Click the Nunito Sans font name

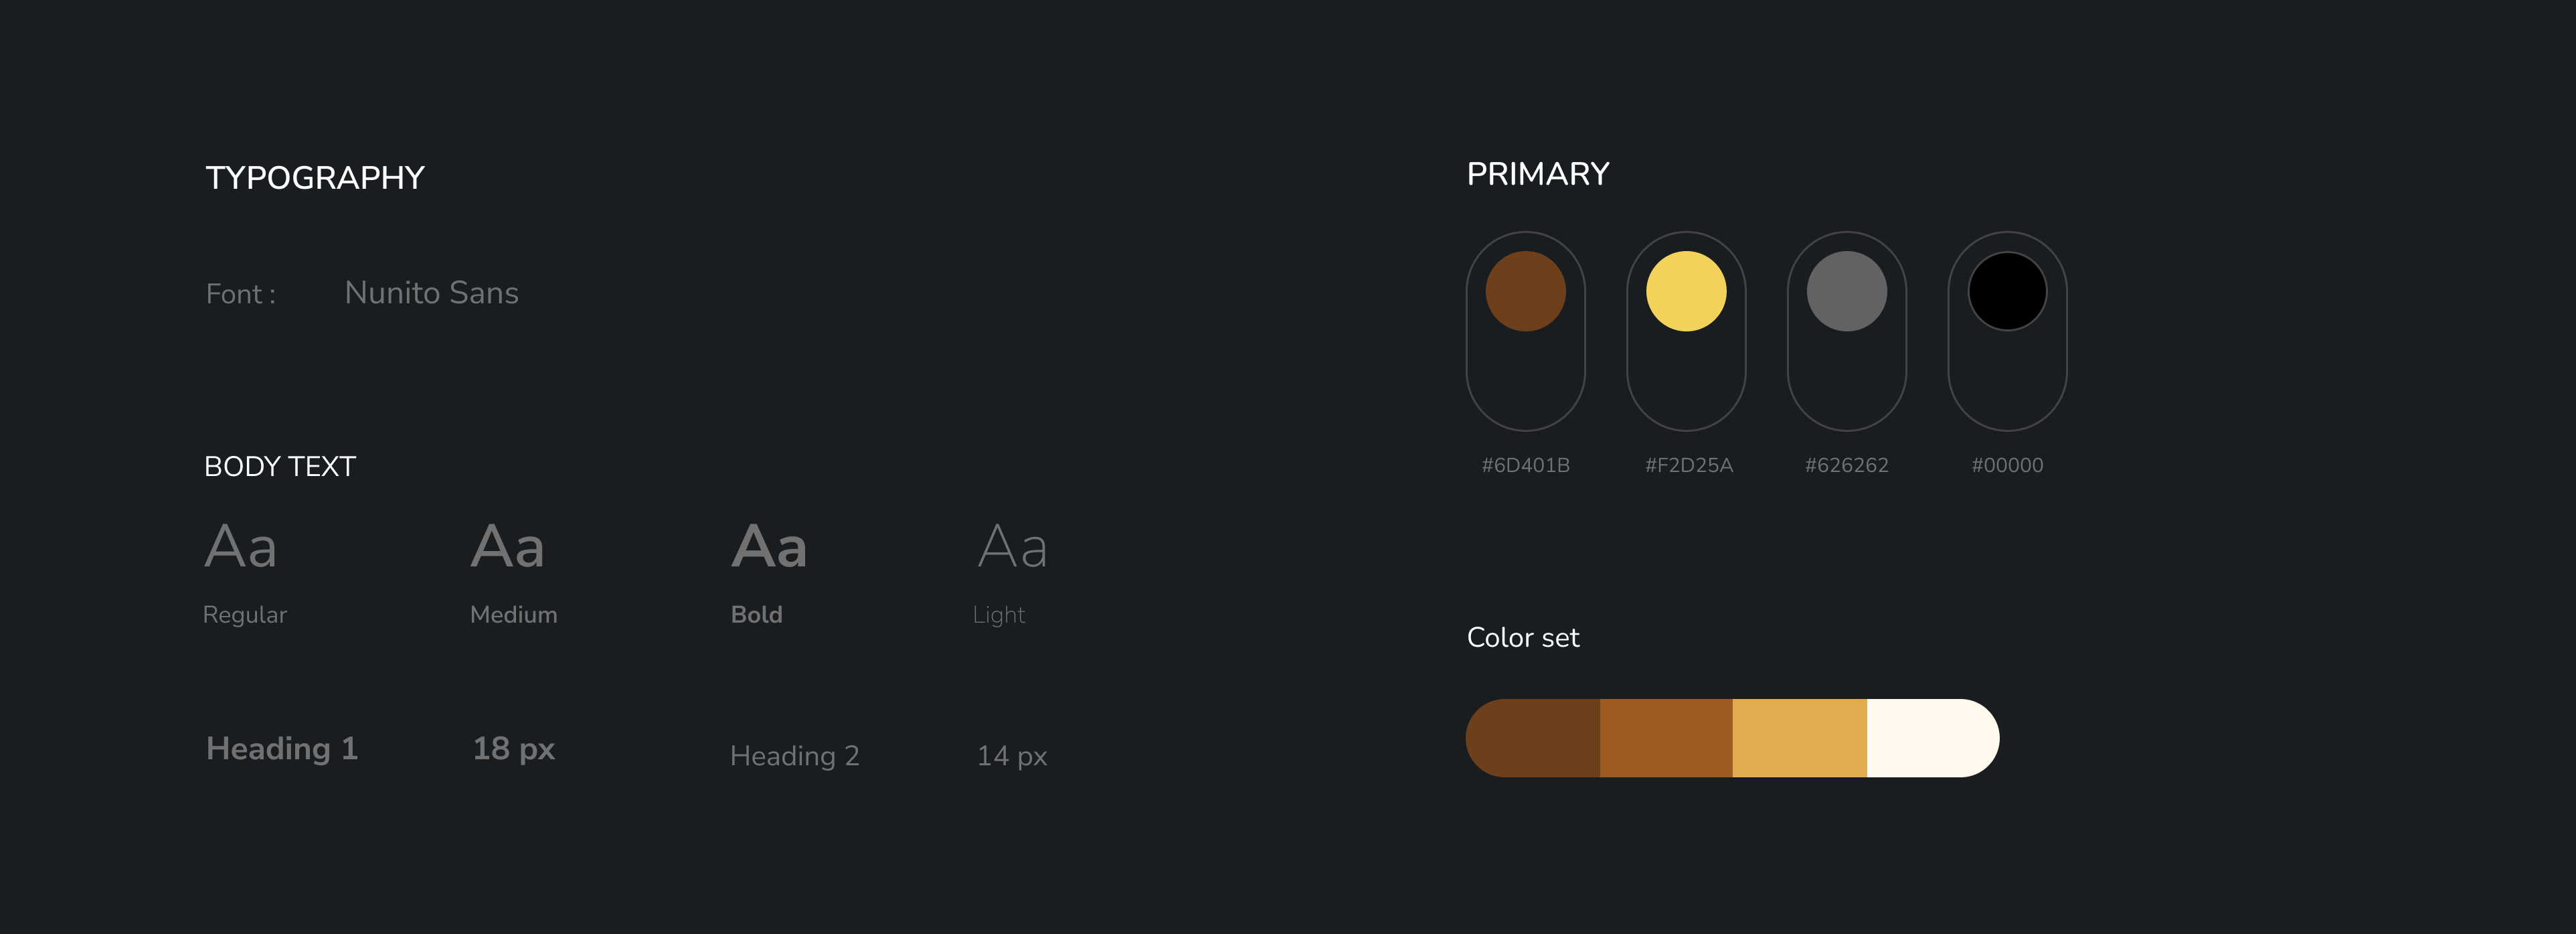tap(431, 292)
